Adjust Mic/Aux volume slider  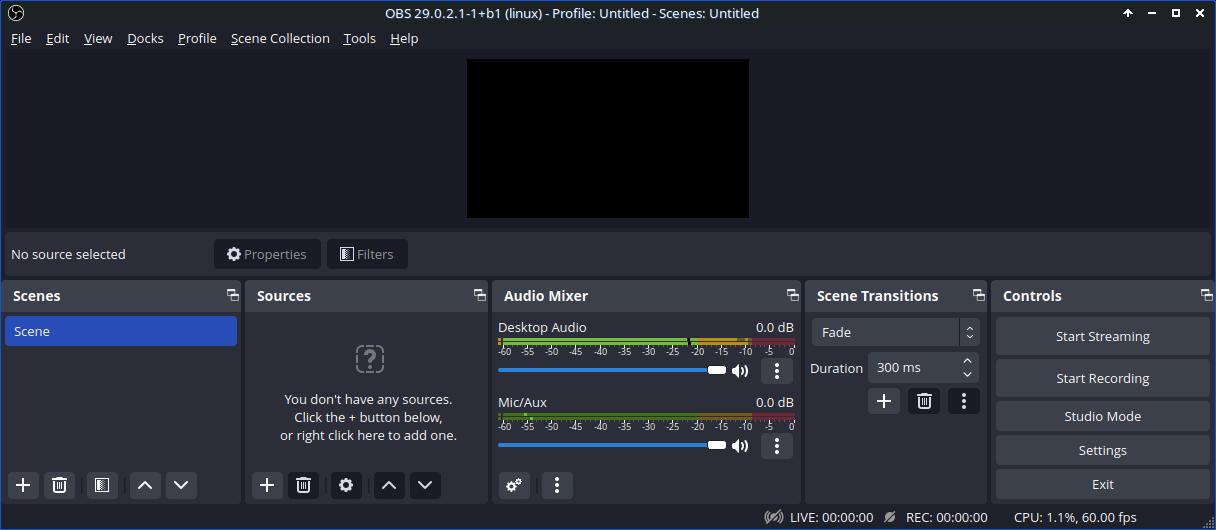pos(612,445)
